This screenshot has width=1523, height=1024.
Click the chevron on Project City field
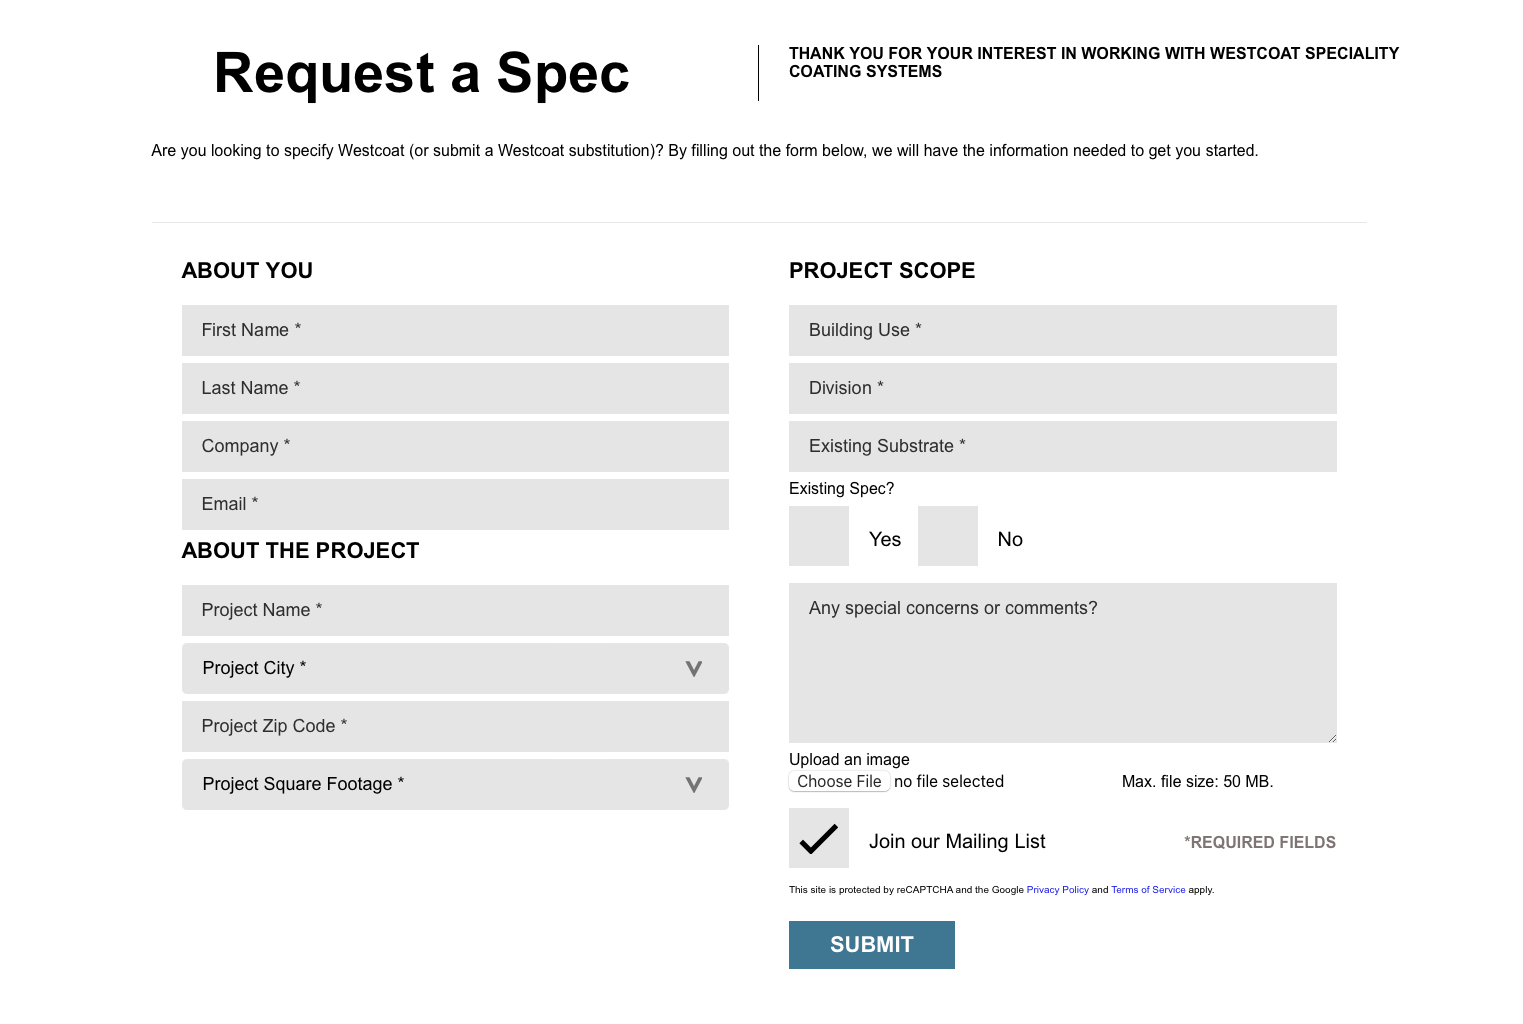(693, 668)
